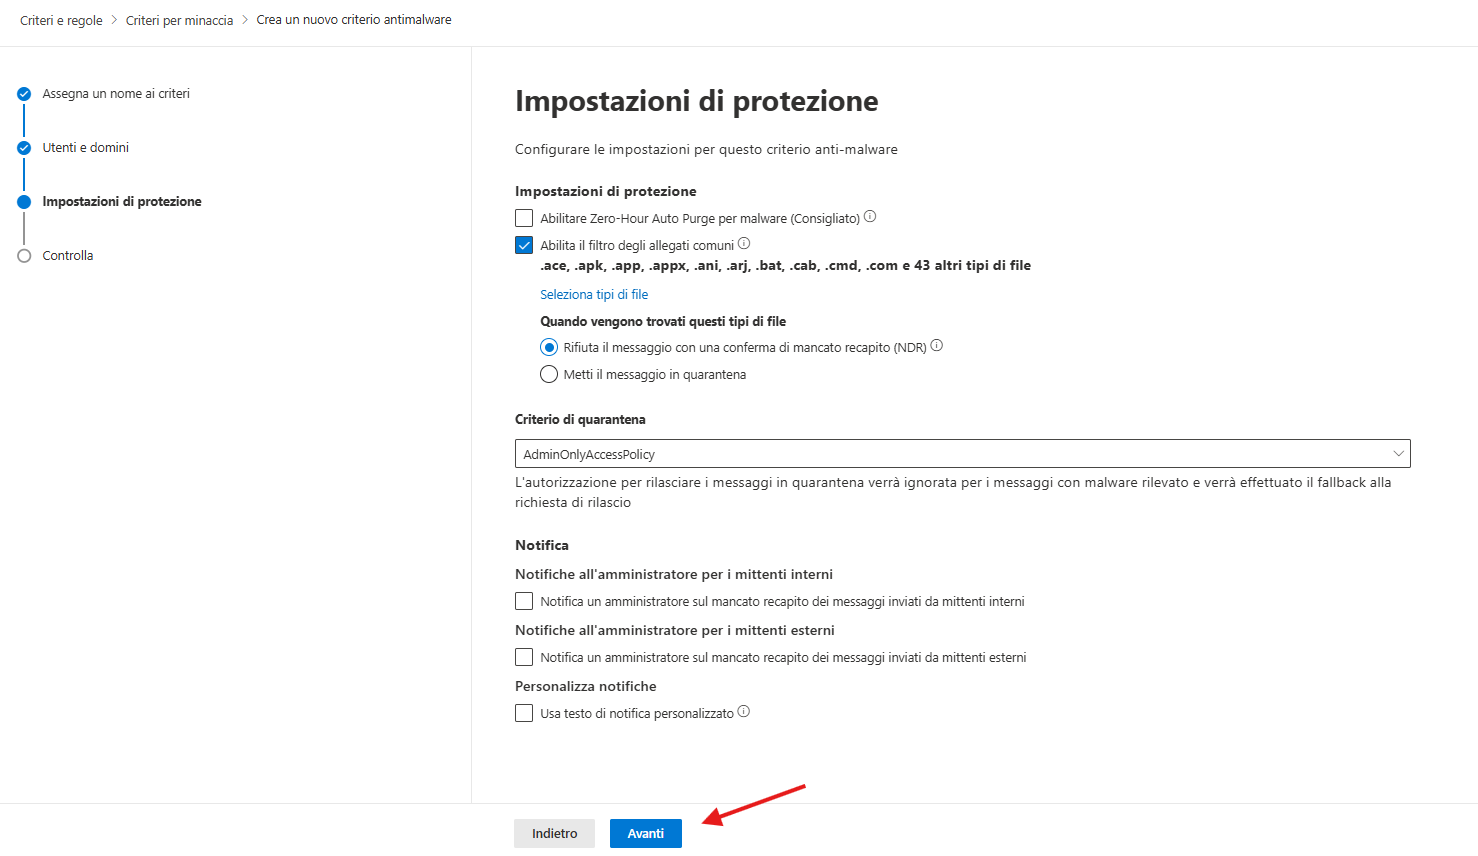The image size is (1478, 856).
Task: Open the AdminOnlyAccessPolicy quarantine dropdown
Action: tap(962, 453)
